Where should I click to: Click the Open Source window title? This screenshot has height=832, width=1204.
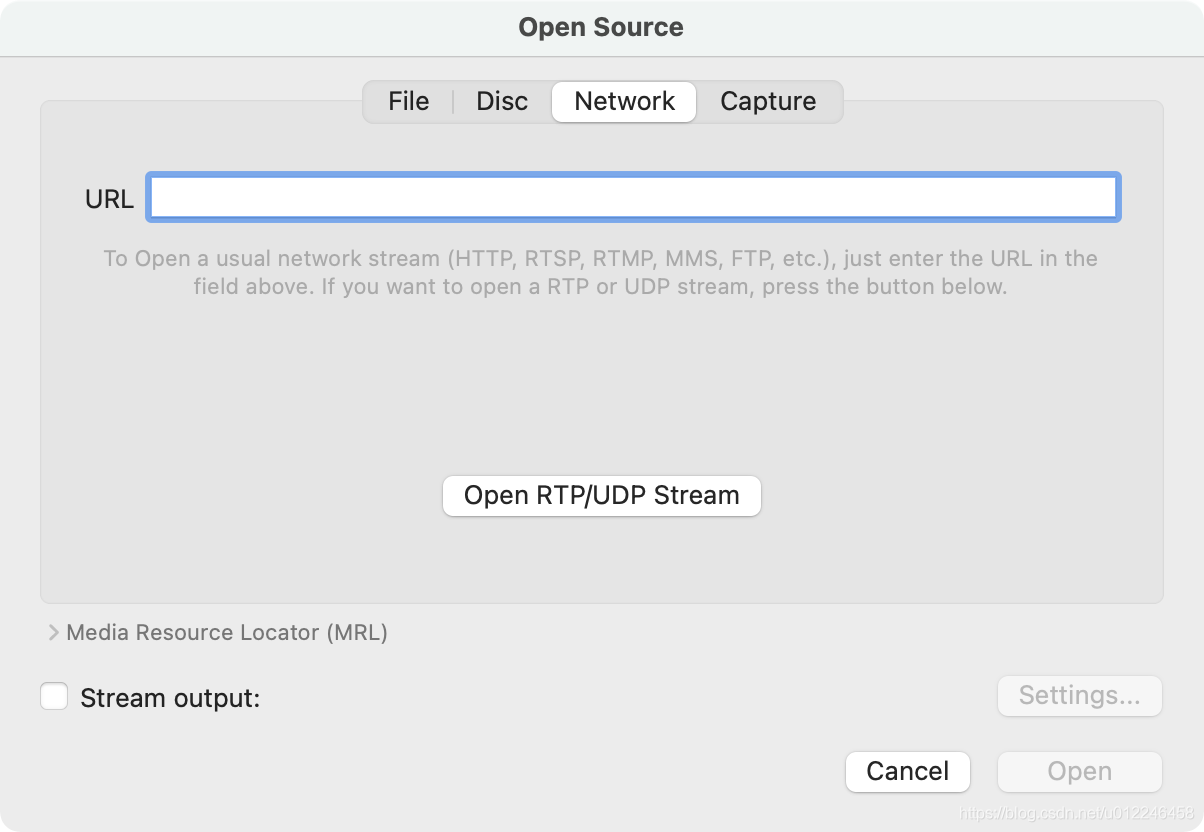coord(601,27)
